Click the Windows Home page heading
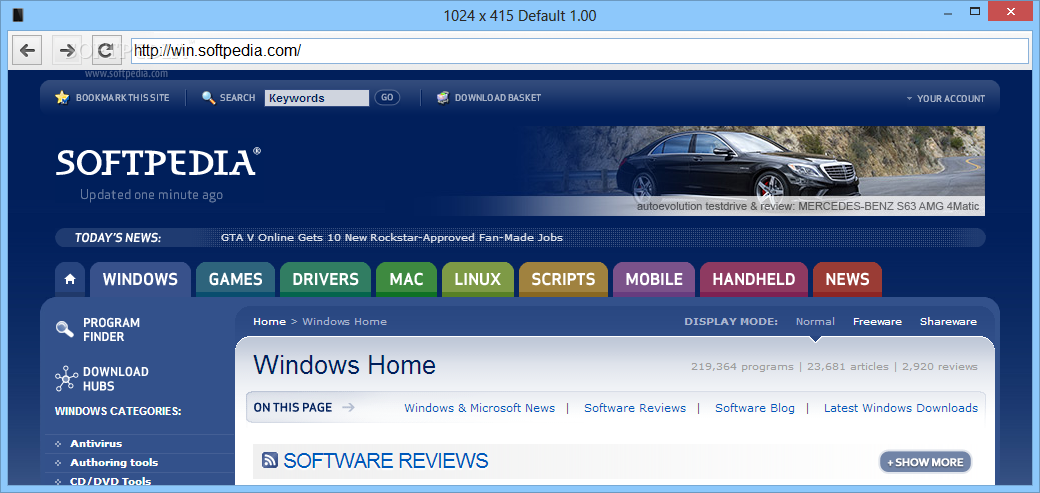The width and height of the screenshot is (1040, 493). (344, 366)
